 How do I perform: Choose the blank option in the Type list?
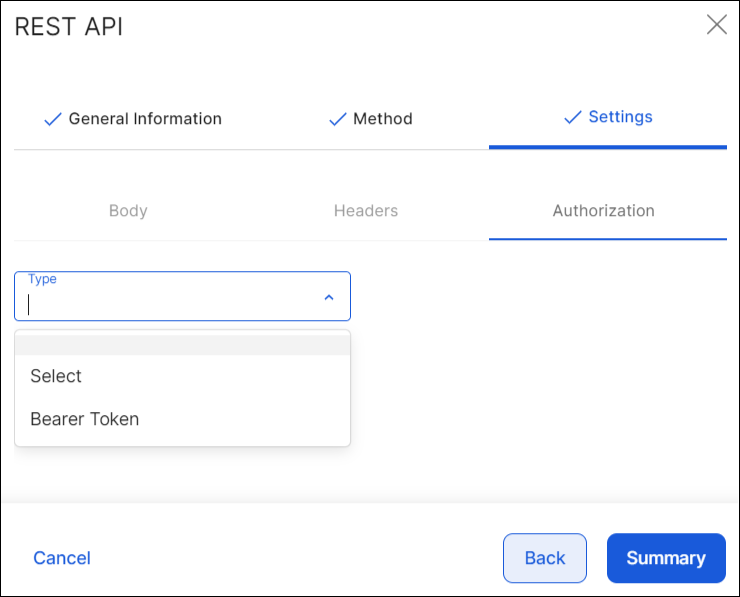point(182,343)
